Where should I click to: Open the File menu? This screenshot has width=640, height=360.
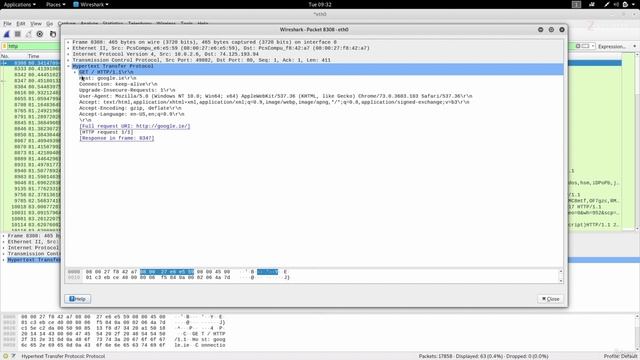[x=7, y=24]
